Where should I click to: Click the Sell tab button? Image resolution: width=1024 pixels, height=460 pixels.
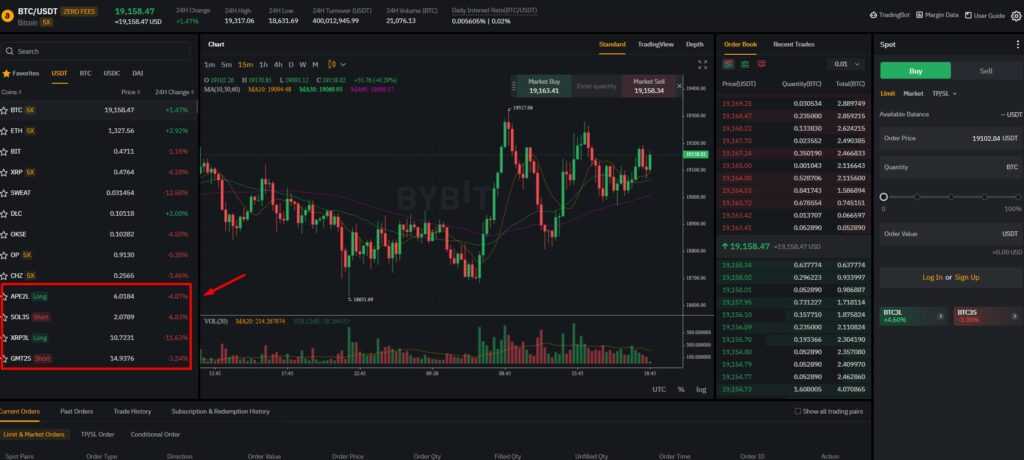coord(986,71)
